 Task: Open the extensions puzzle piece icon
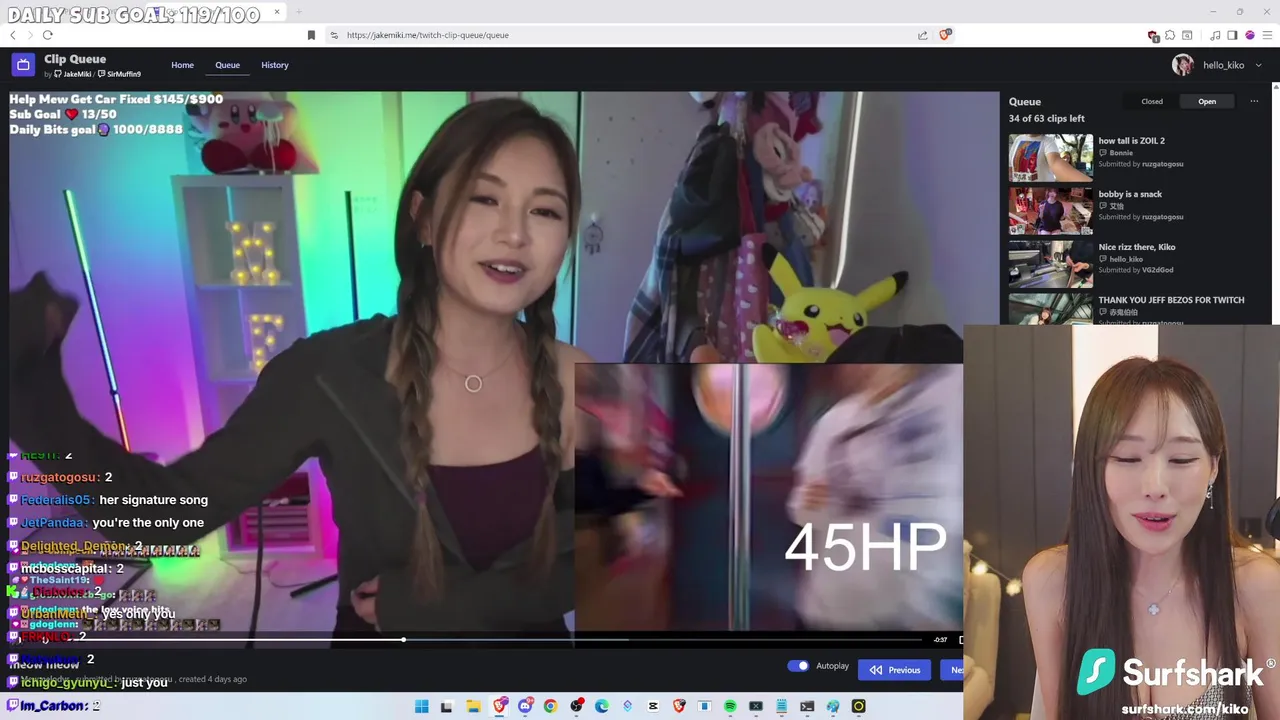(1170, 35)
